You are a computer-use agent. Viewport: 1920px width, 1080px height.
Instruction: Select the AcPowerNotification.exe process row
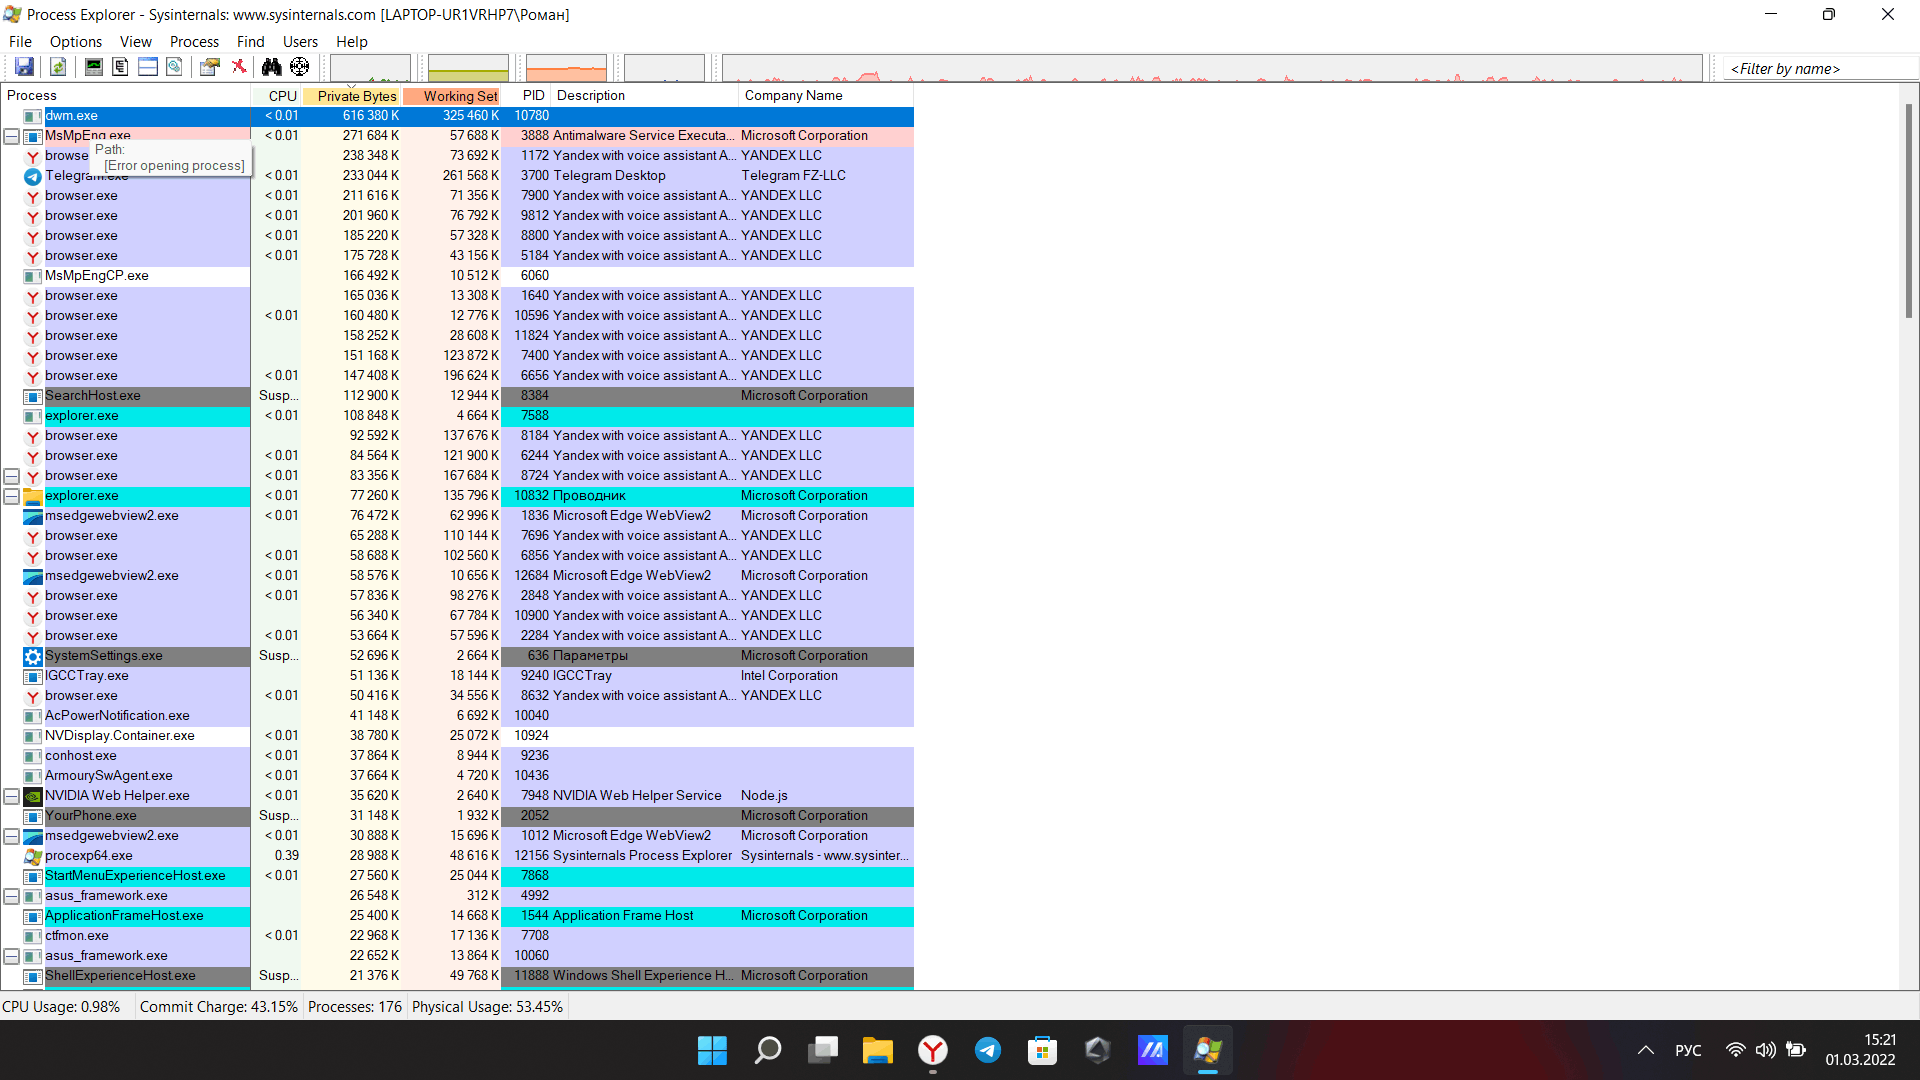point(457,716)
